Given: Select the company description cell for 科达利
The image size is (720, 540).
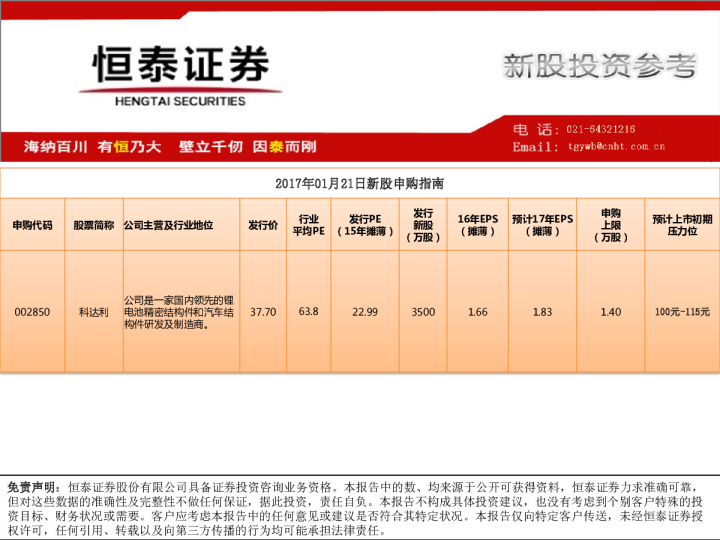Looking at the screenshot, I should pyautogui.click(x=180, y=312).
